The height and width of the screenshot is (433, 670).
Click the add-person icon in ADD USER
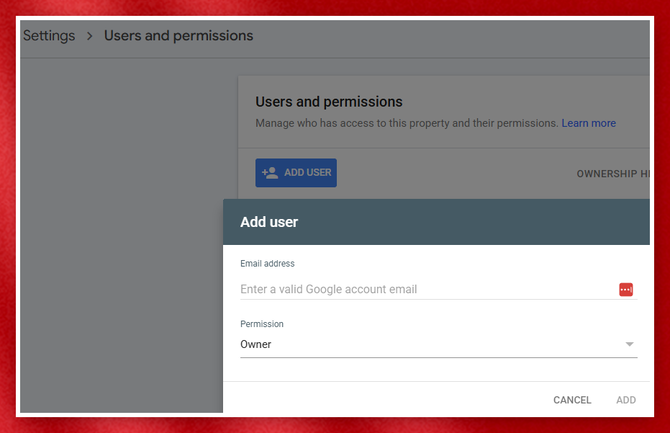[270, 173]
